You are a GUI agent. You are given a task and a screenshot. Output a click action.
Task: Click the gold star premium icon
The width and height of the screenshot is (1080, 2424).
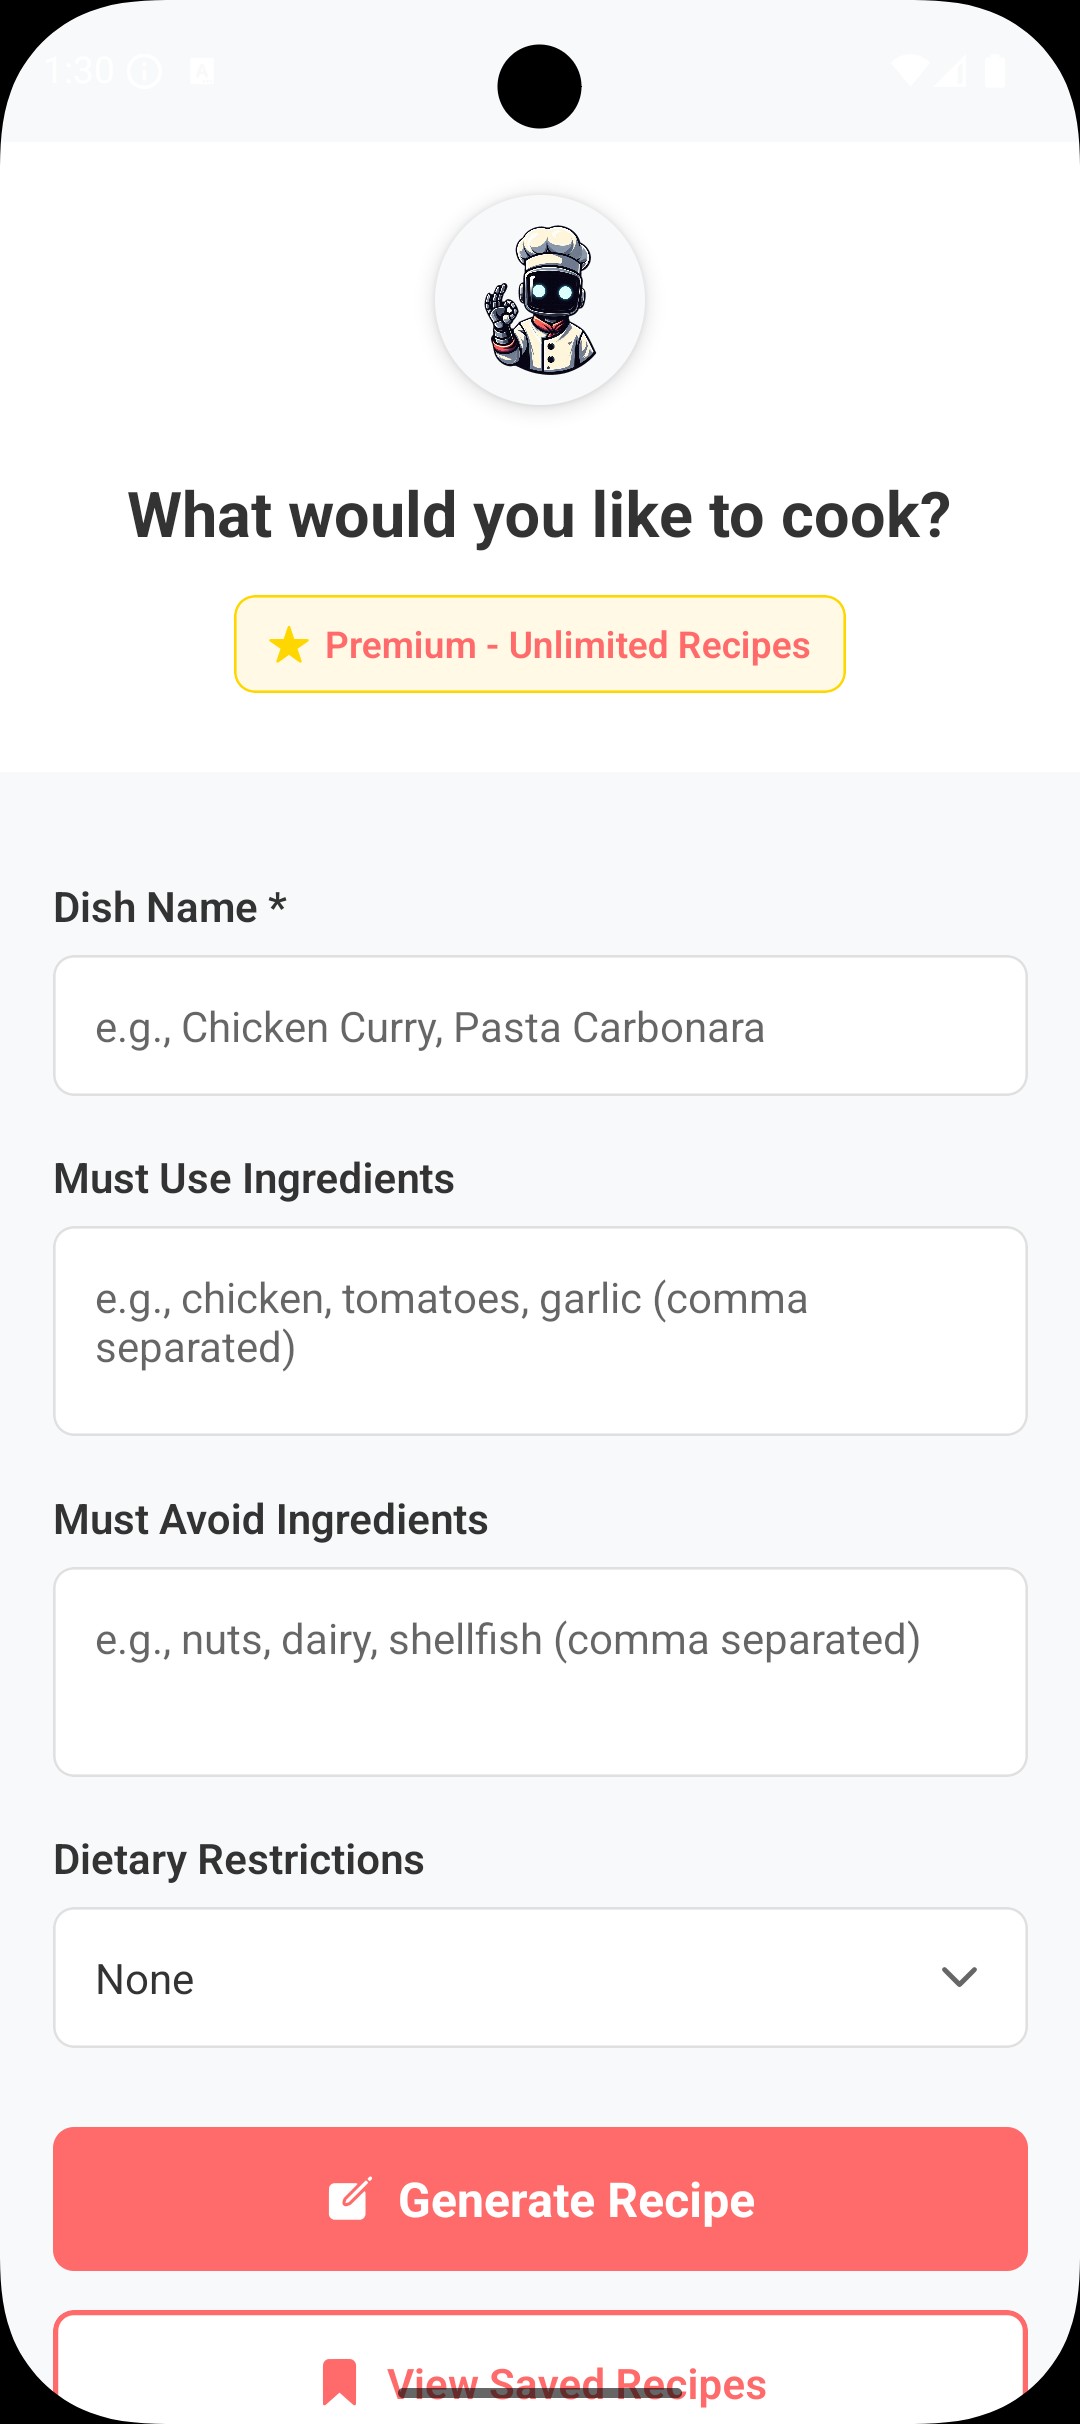(289, 645)
